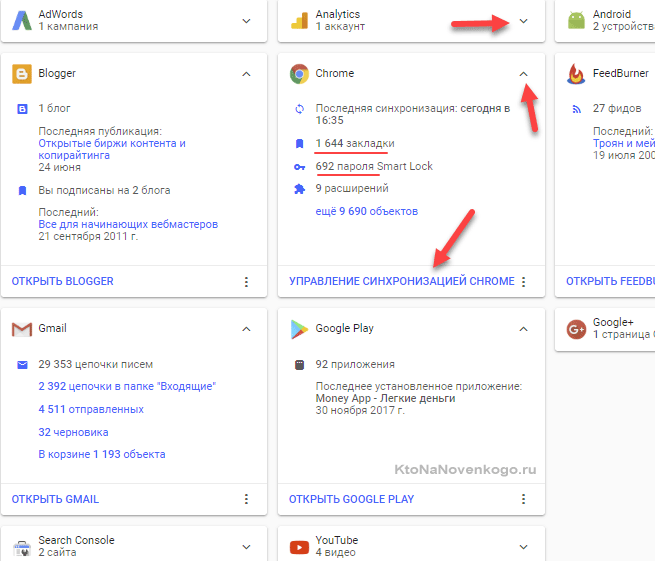Click the AdWords logo icon
Viewport: 655px width, 561px height.
pos(22,20)
